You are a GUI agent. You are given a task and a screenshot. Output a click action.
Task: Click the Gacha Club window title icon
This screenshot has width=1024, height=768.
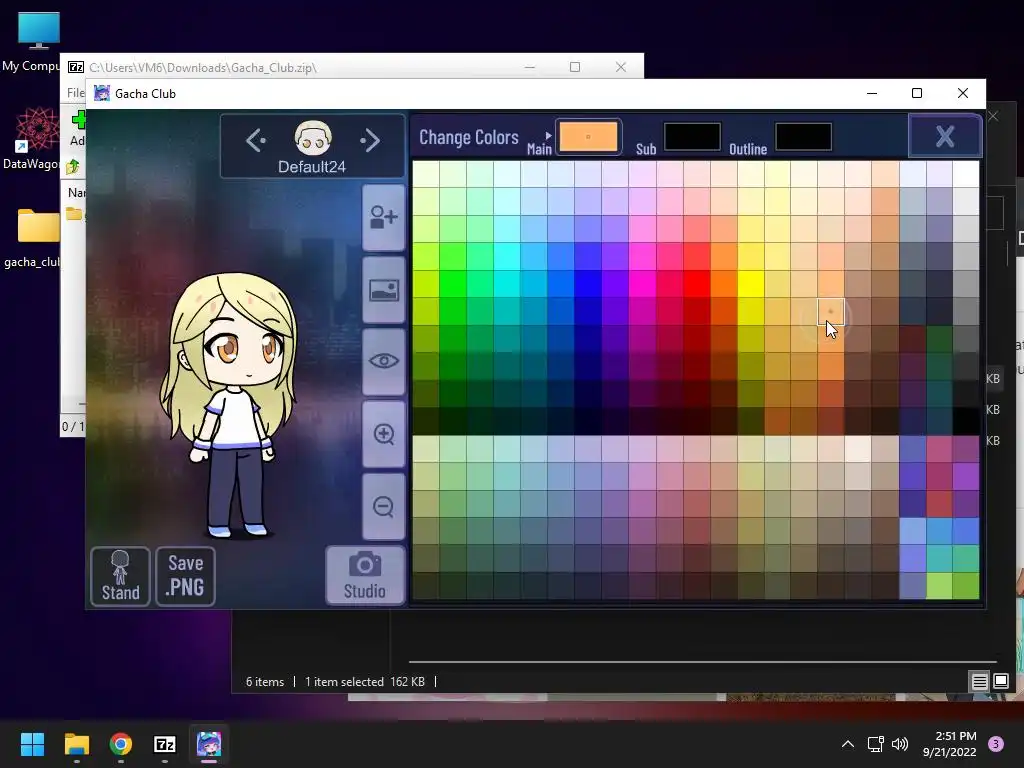[102, 93]
